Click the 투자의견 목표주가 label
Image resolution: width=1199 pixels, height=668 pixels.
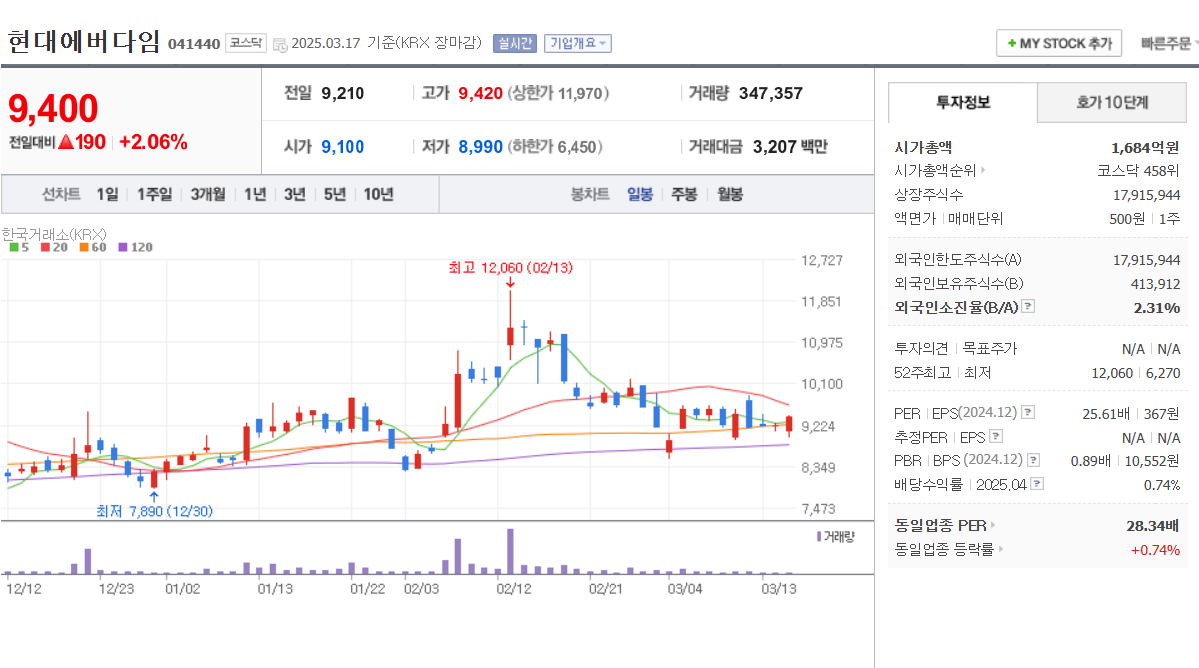click(955, 349)
